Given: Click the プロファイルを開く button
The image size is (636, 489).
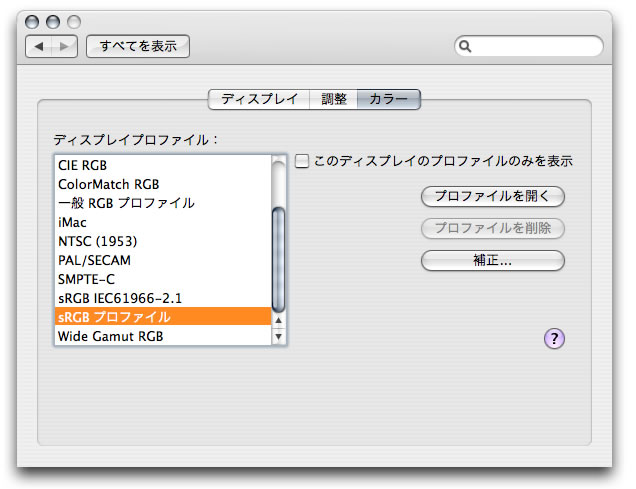Looking at the screenshot, I should point(493,196).
